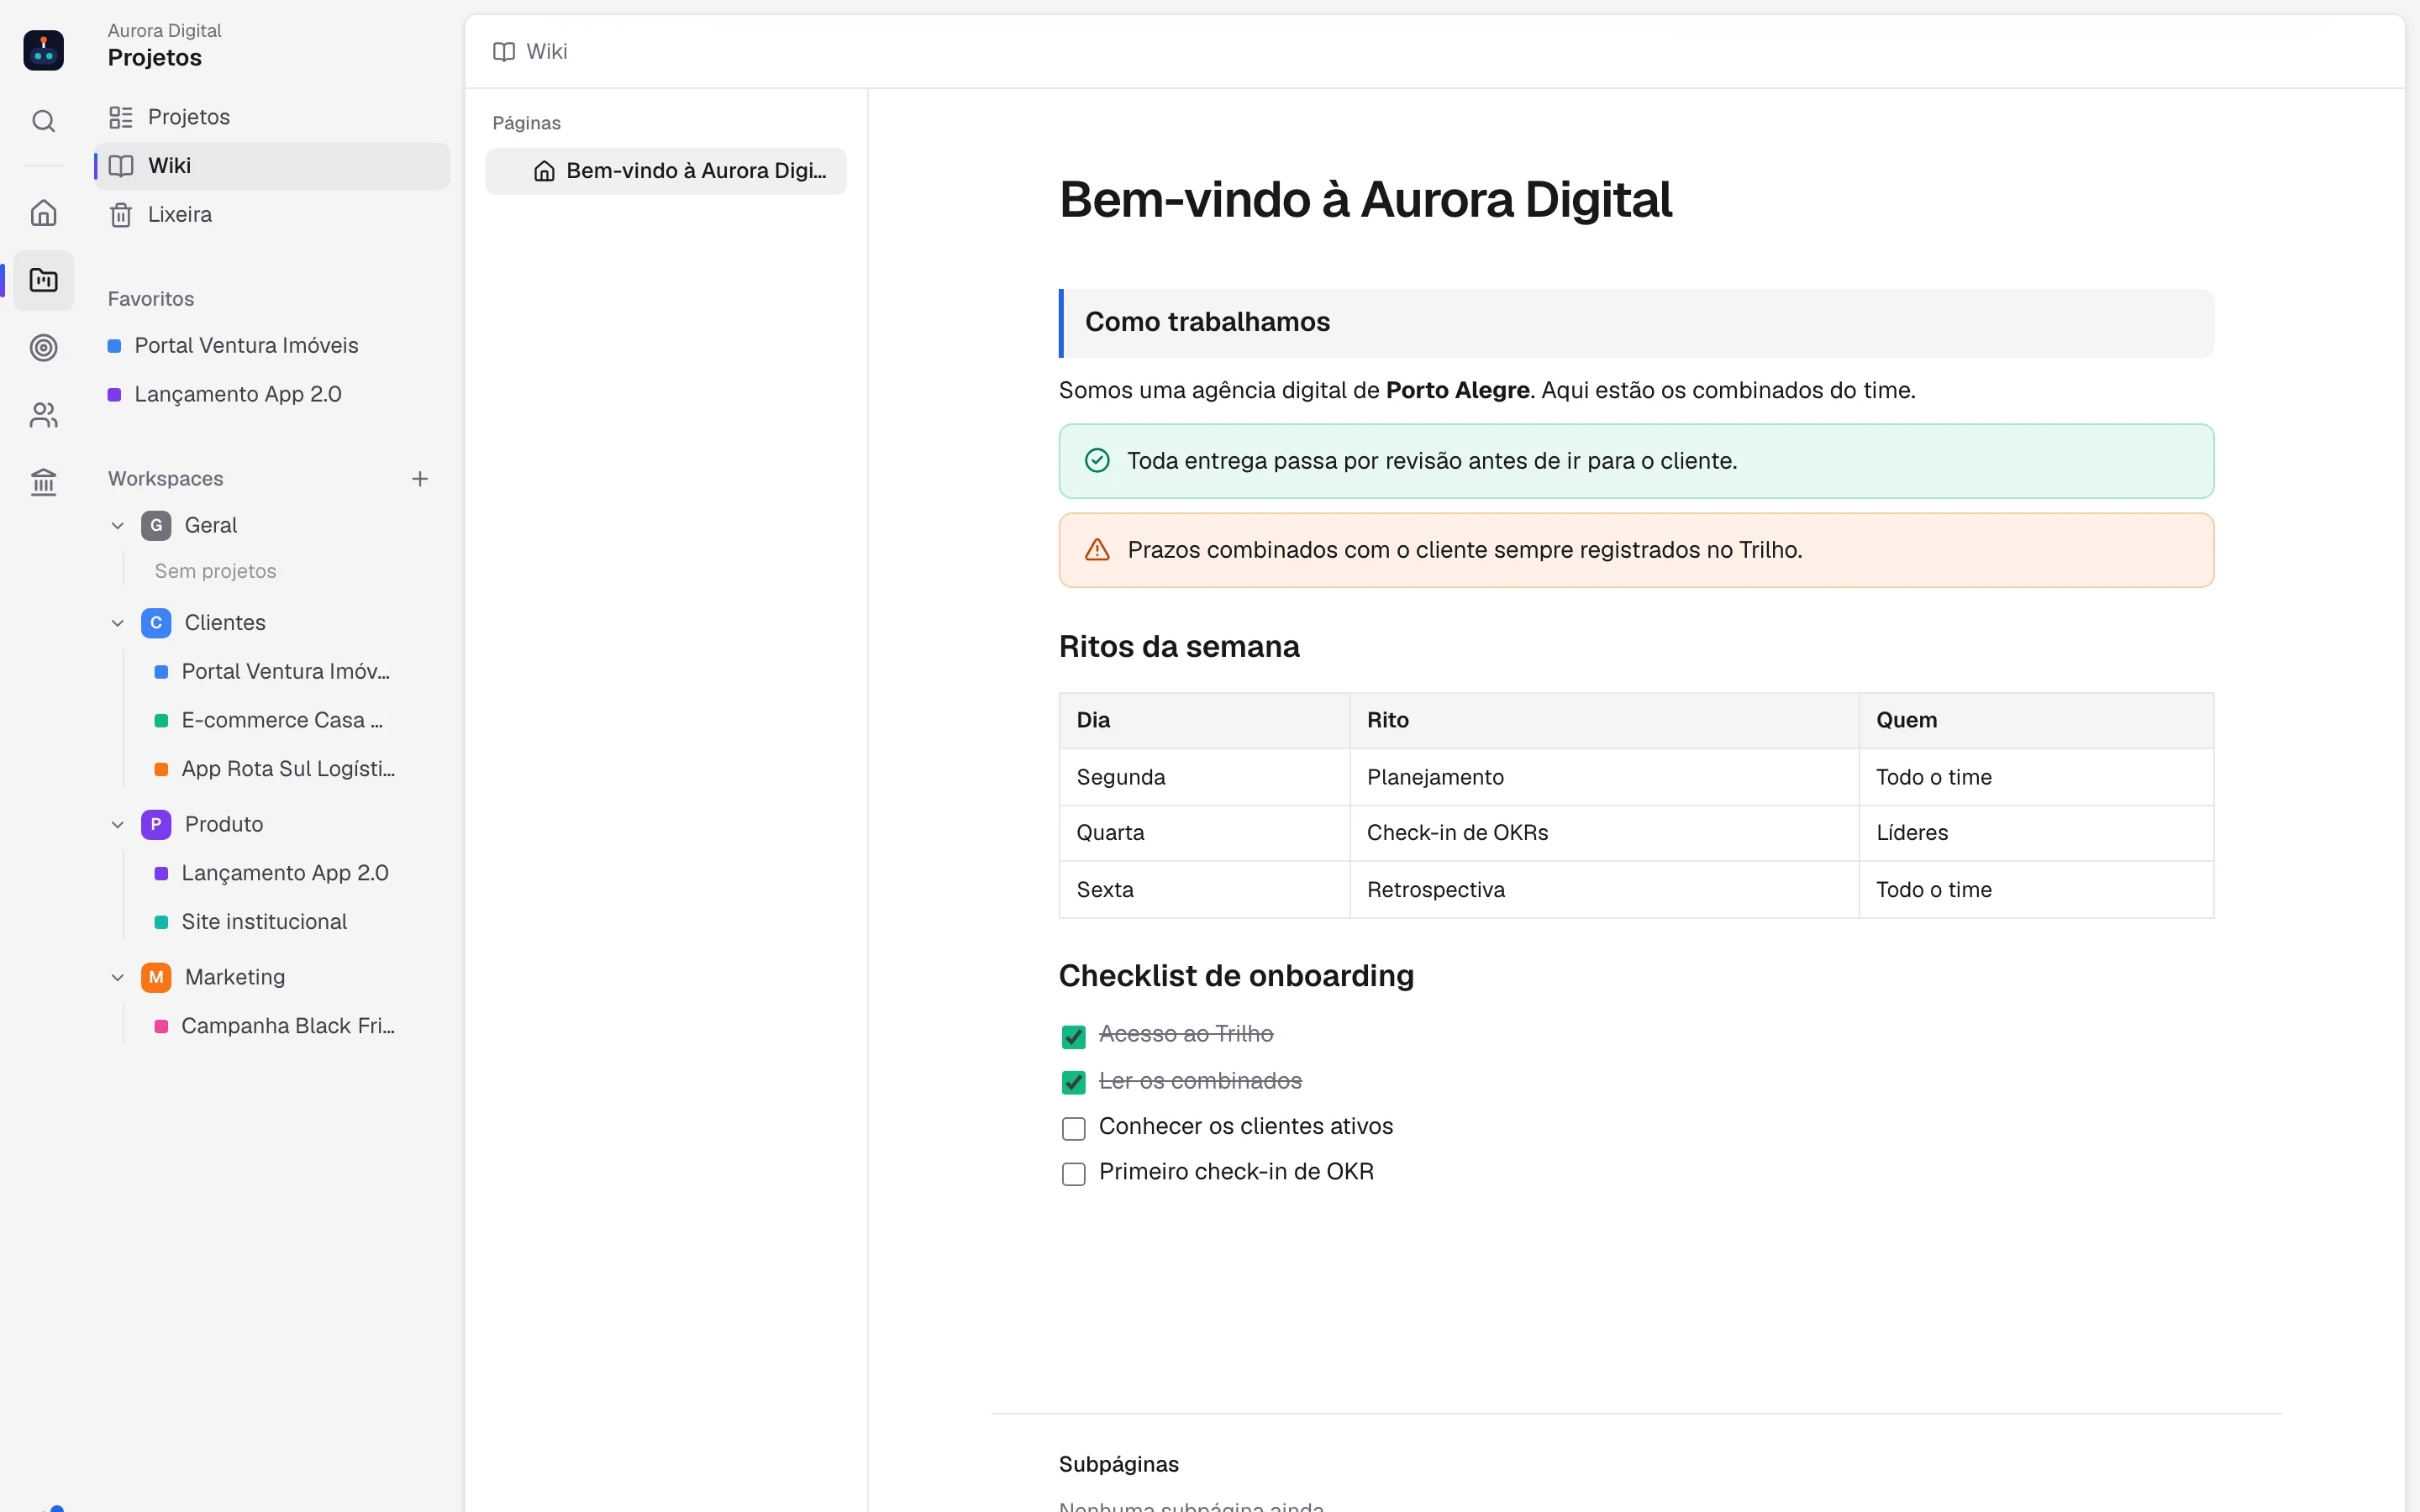Click the Geral workspace G badge
This screenshot has width=2420, height=1512.
(156, 525)
